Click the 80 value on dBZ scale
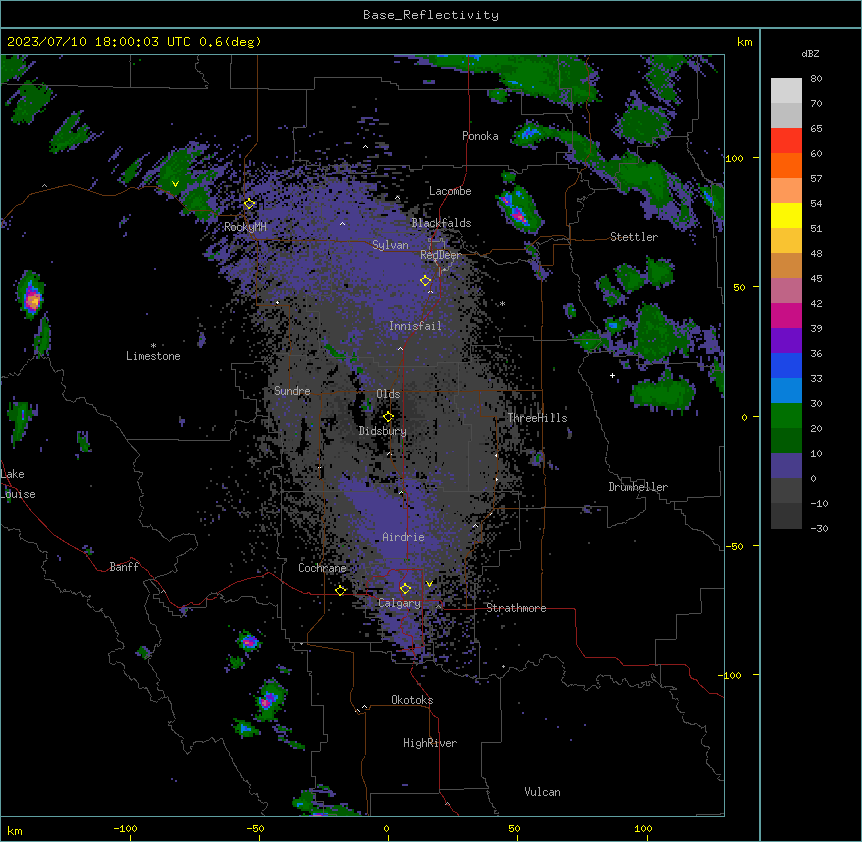 (816, 79)
